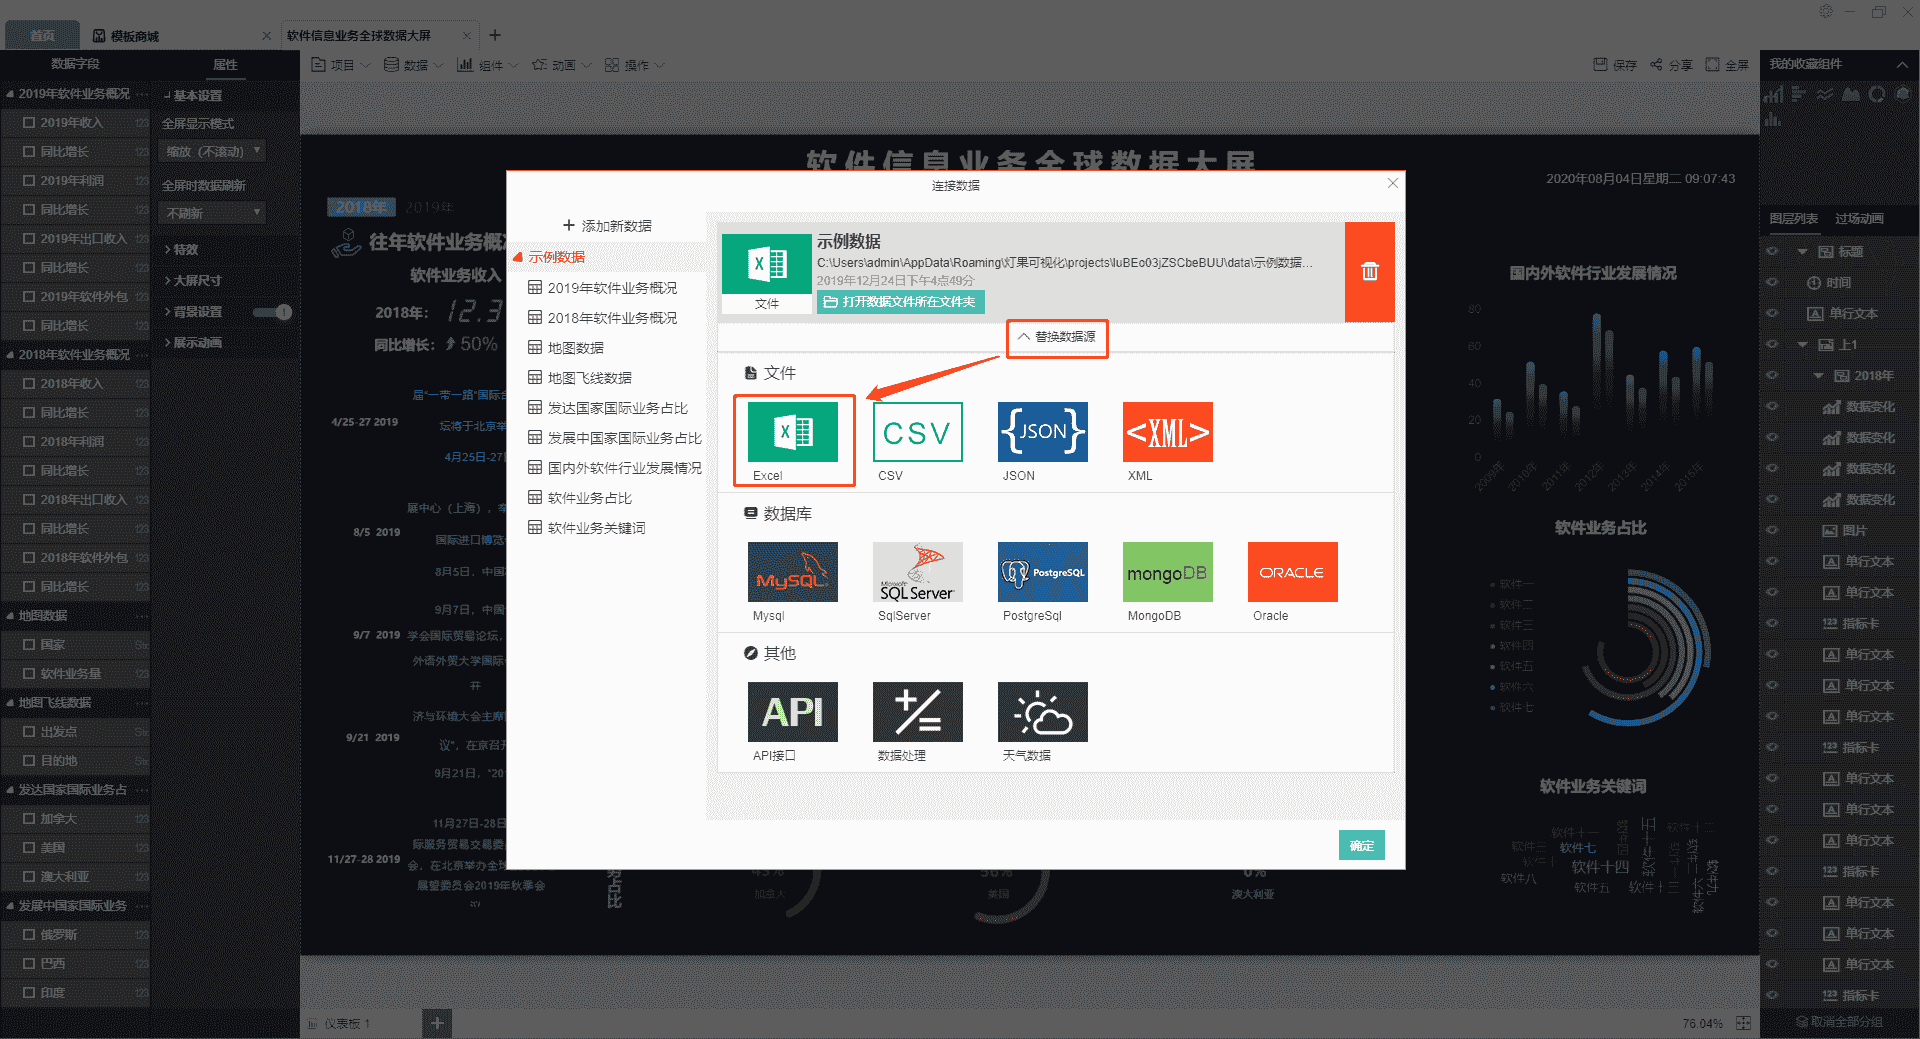This screenshot has height=1039, width=1920.
Task: Choose the SqlServer database source
Action: point(918,572)
